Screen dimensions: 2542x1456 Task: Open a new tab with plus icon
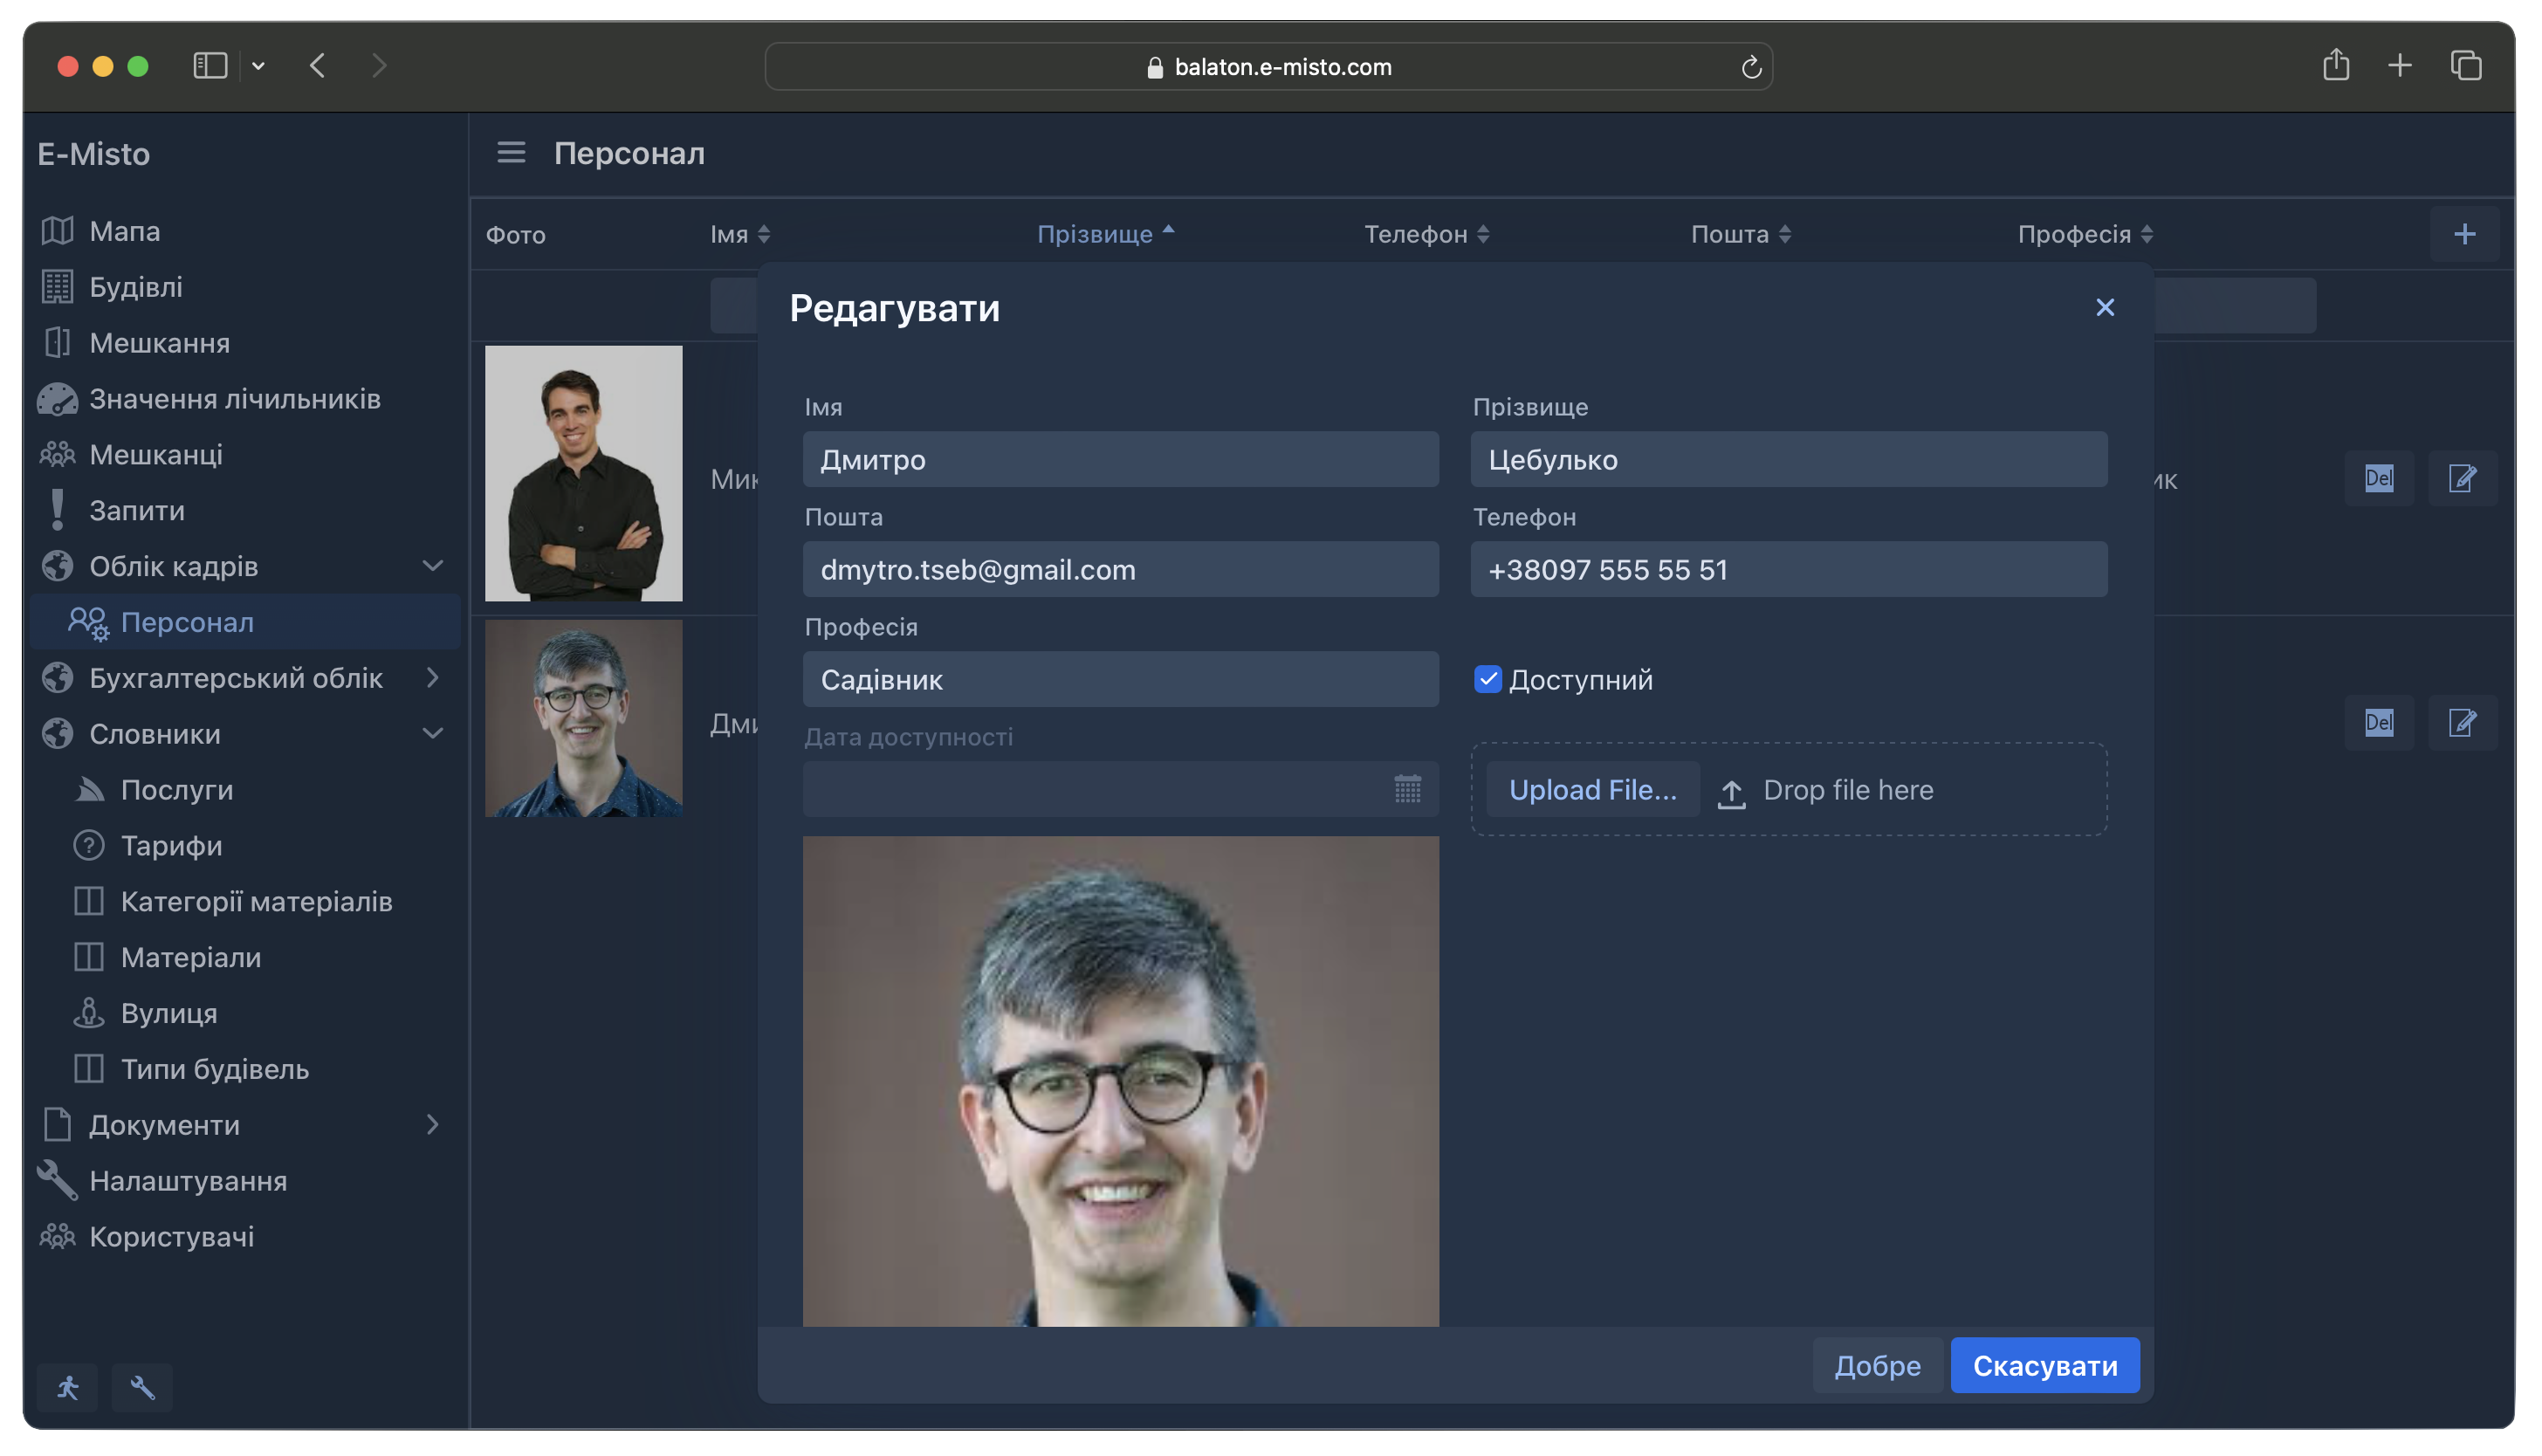[2400, 66]
